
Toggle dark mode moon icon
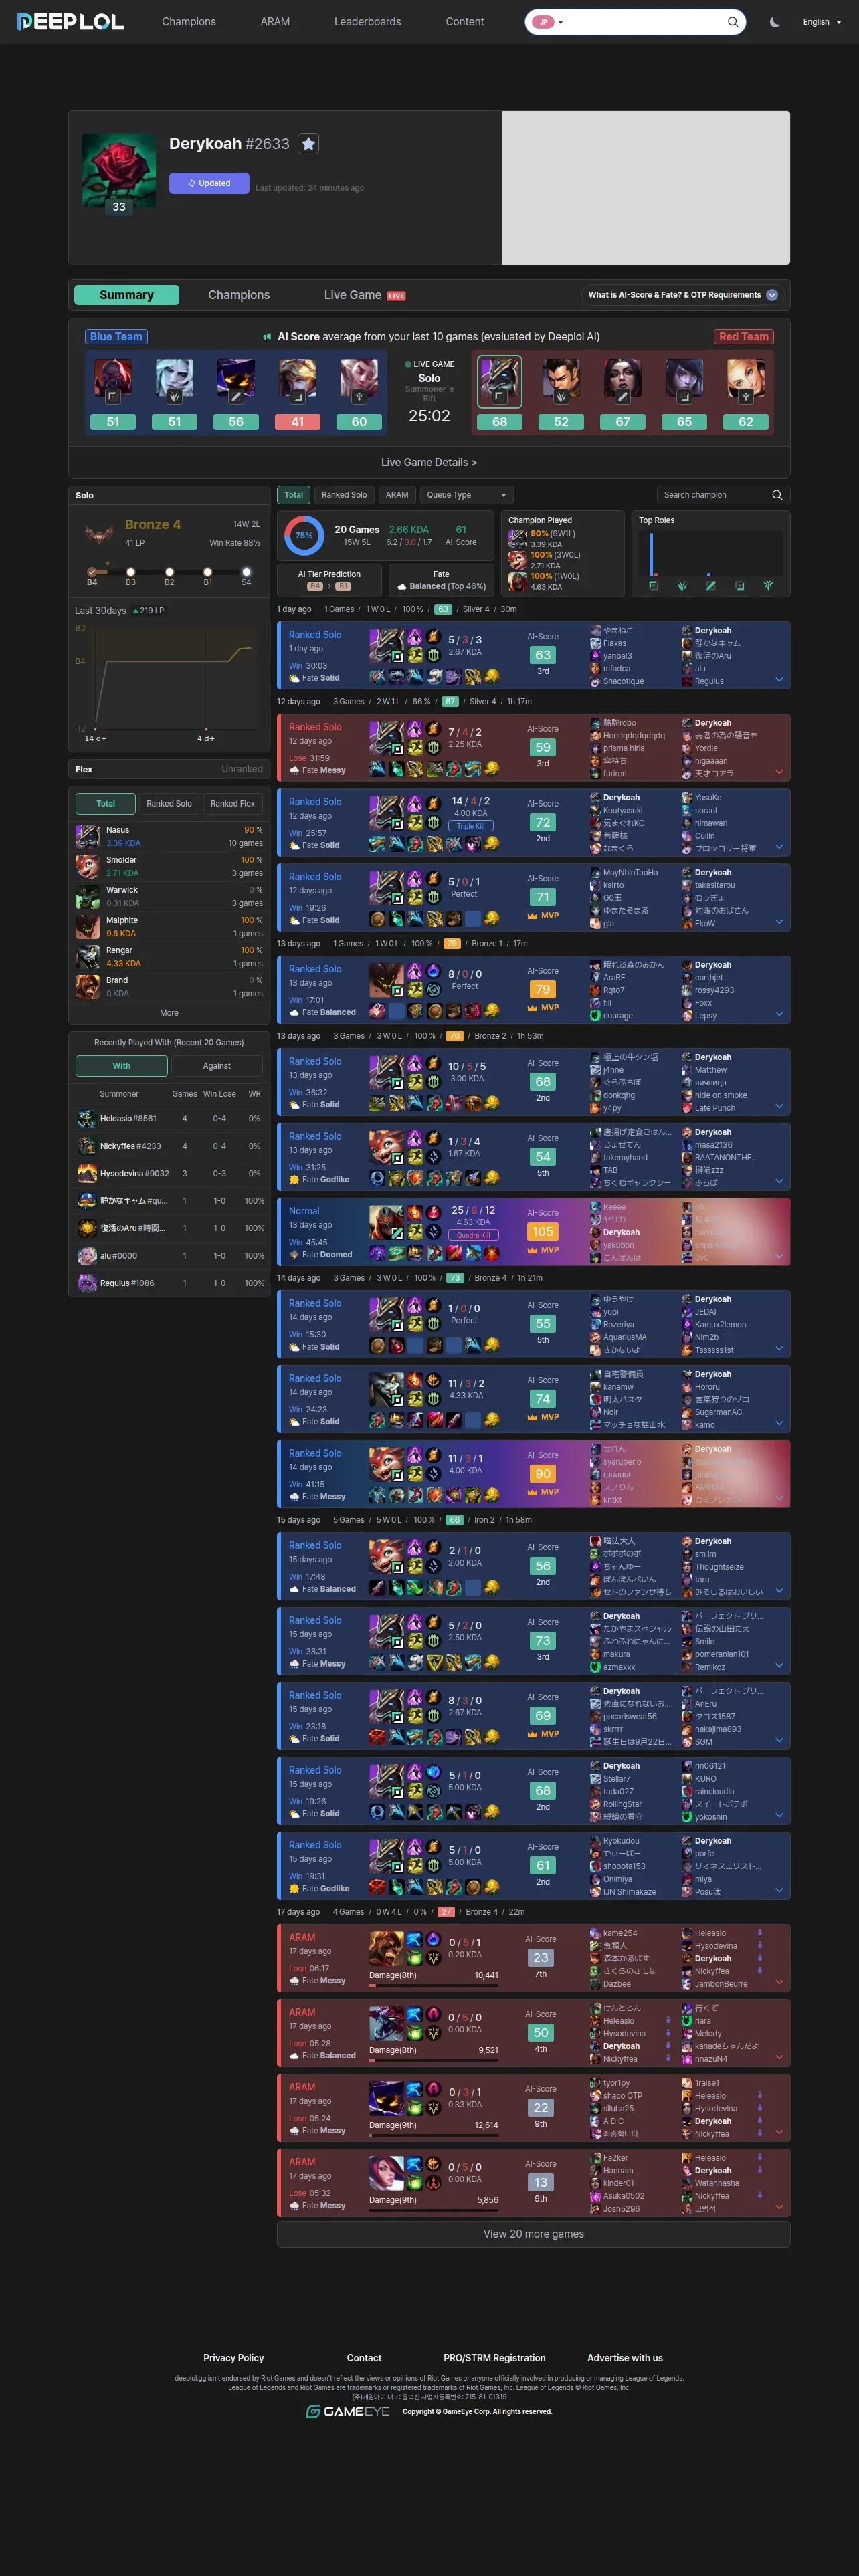pos(775,22)
